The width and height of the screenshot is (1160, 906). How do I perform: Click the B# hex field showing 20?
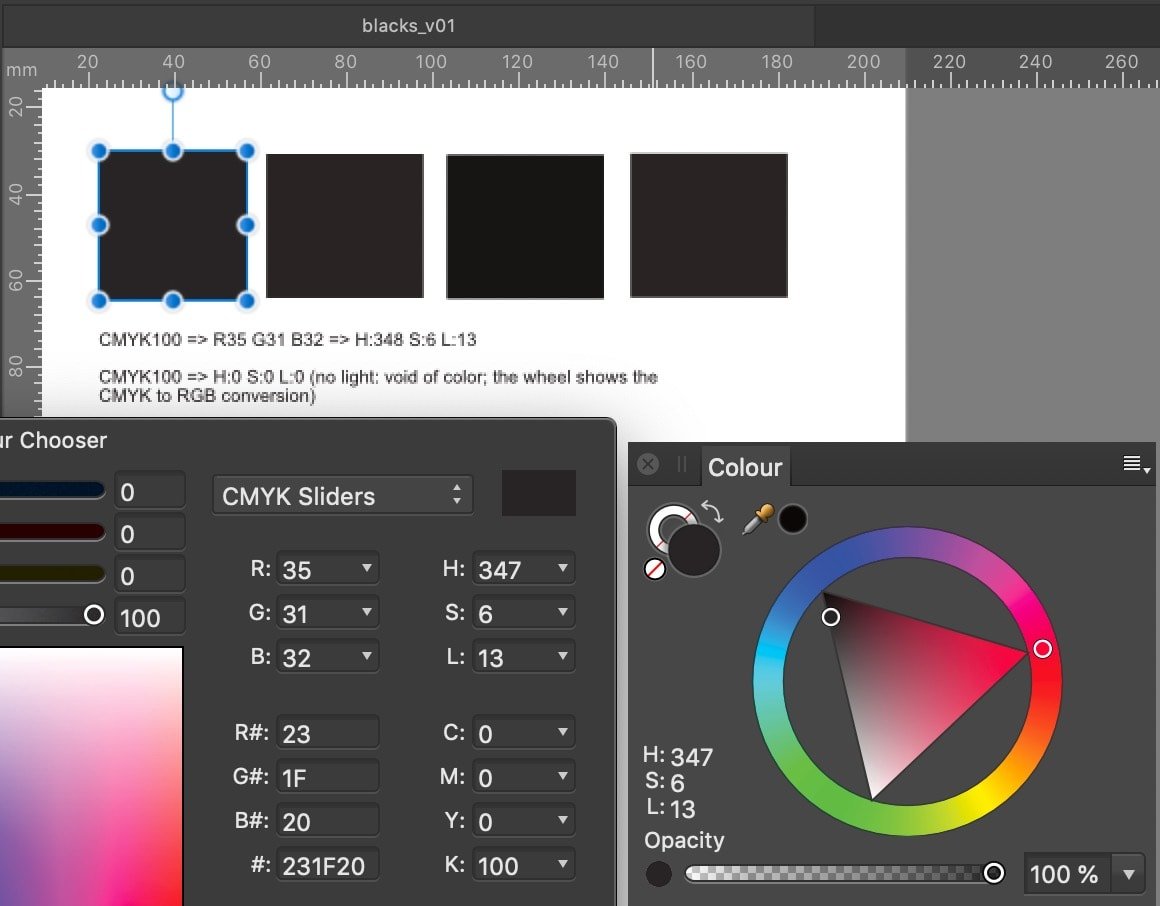point(328,821)
